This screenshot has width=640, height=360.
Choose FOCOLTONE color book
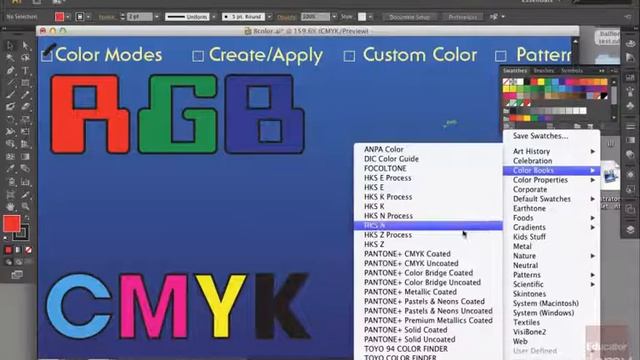click(x=428, y=168)
